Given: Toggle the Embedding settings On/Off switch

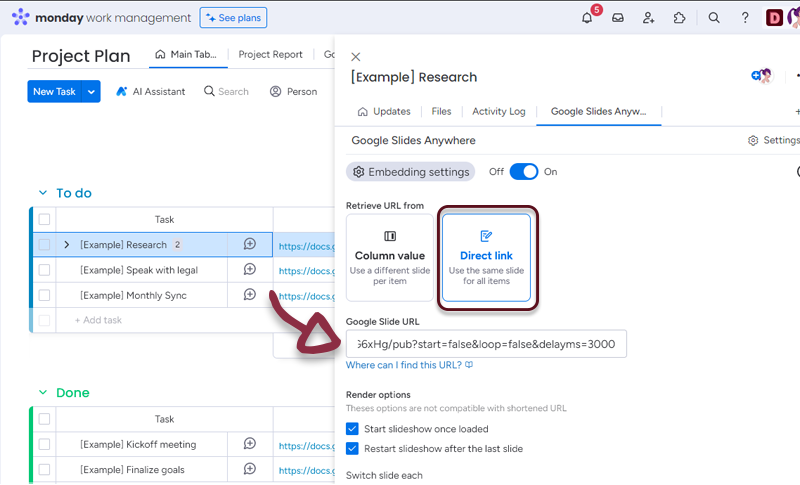Looking at the screenshot, I should [x=524, y=172].
